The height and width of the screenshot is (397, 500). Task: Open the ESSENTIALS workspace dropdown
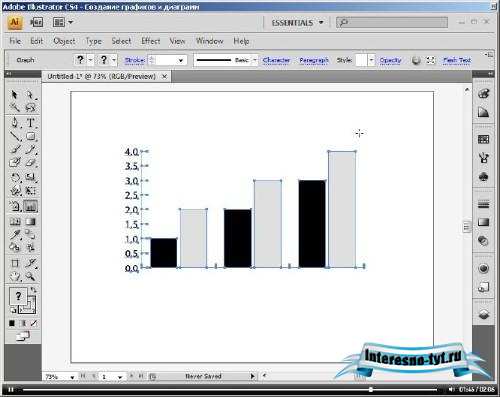pyautogui.click(x=297, y=23)
